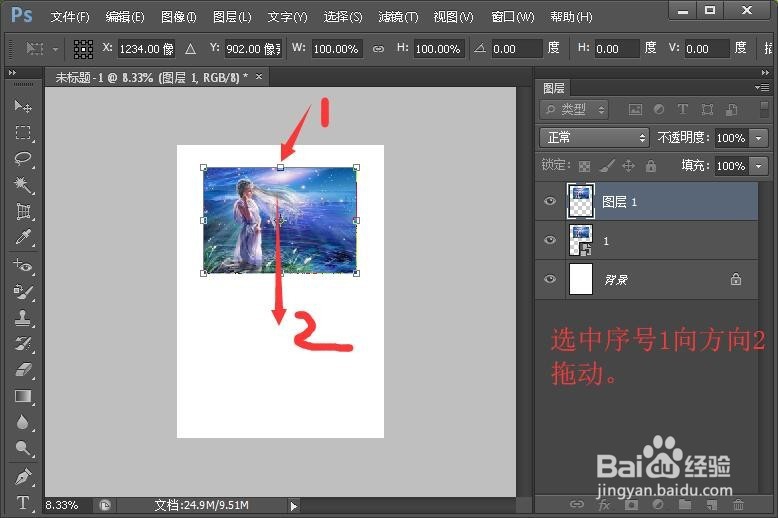Screen dimensions: 778x518
Task: Select the Move tool in the toolbar
Action: (22, 106)
